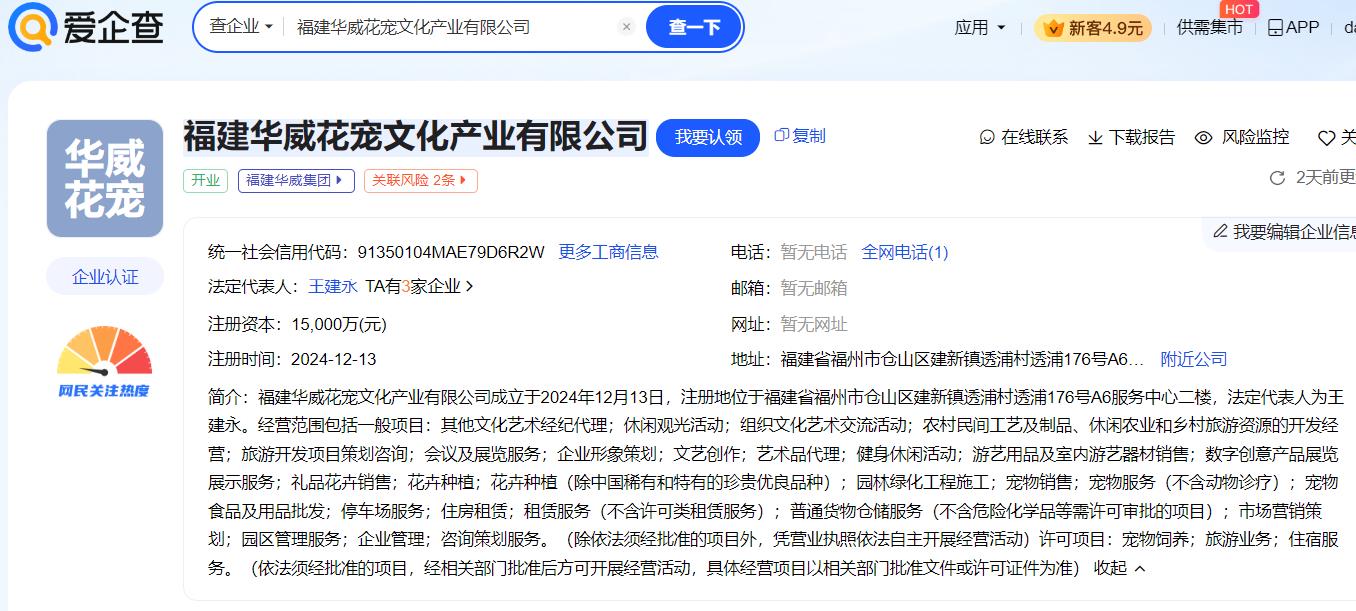The image size is (1356, 611).
Task: Open legal representative 王建永 link
Action: tap(333, 287)
